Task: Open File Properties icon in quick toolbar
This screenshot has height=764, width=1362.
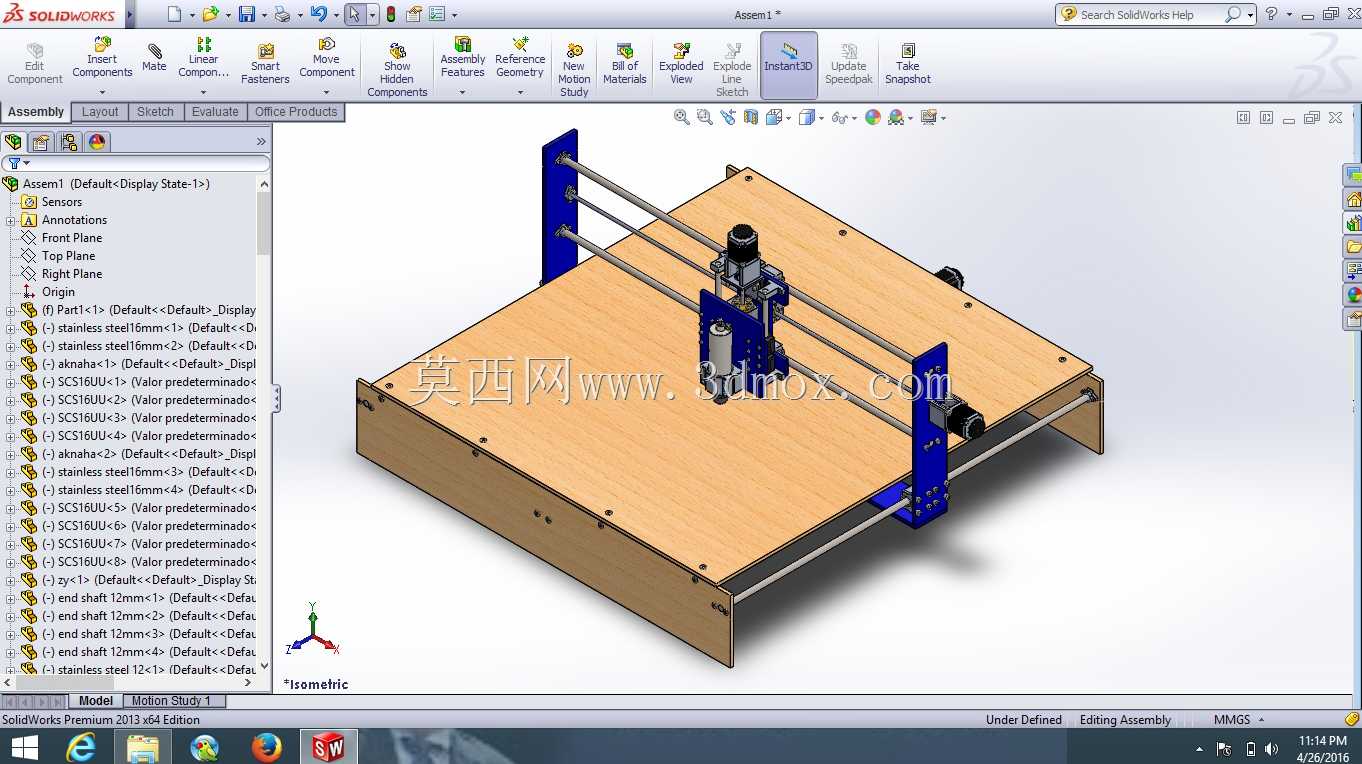Action: 413,14
